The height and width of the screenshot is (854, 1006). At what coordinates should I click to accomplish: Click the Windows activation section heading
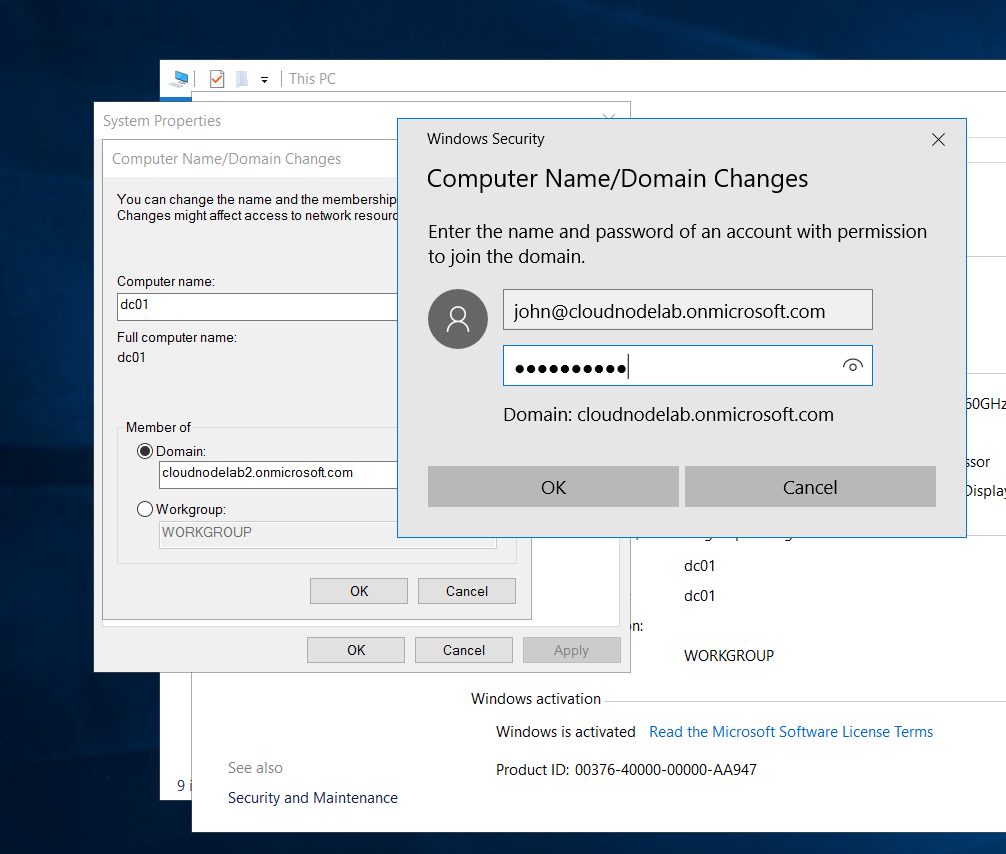536,699
